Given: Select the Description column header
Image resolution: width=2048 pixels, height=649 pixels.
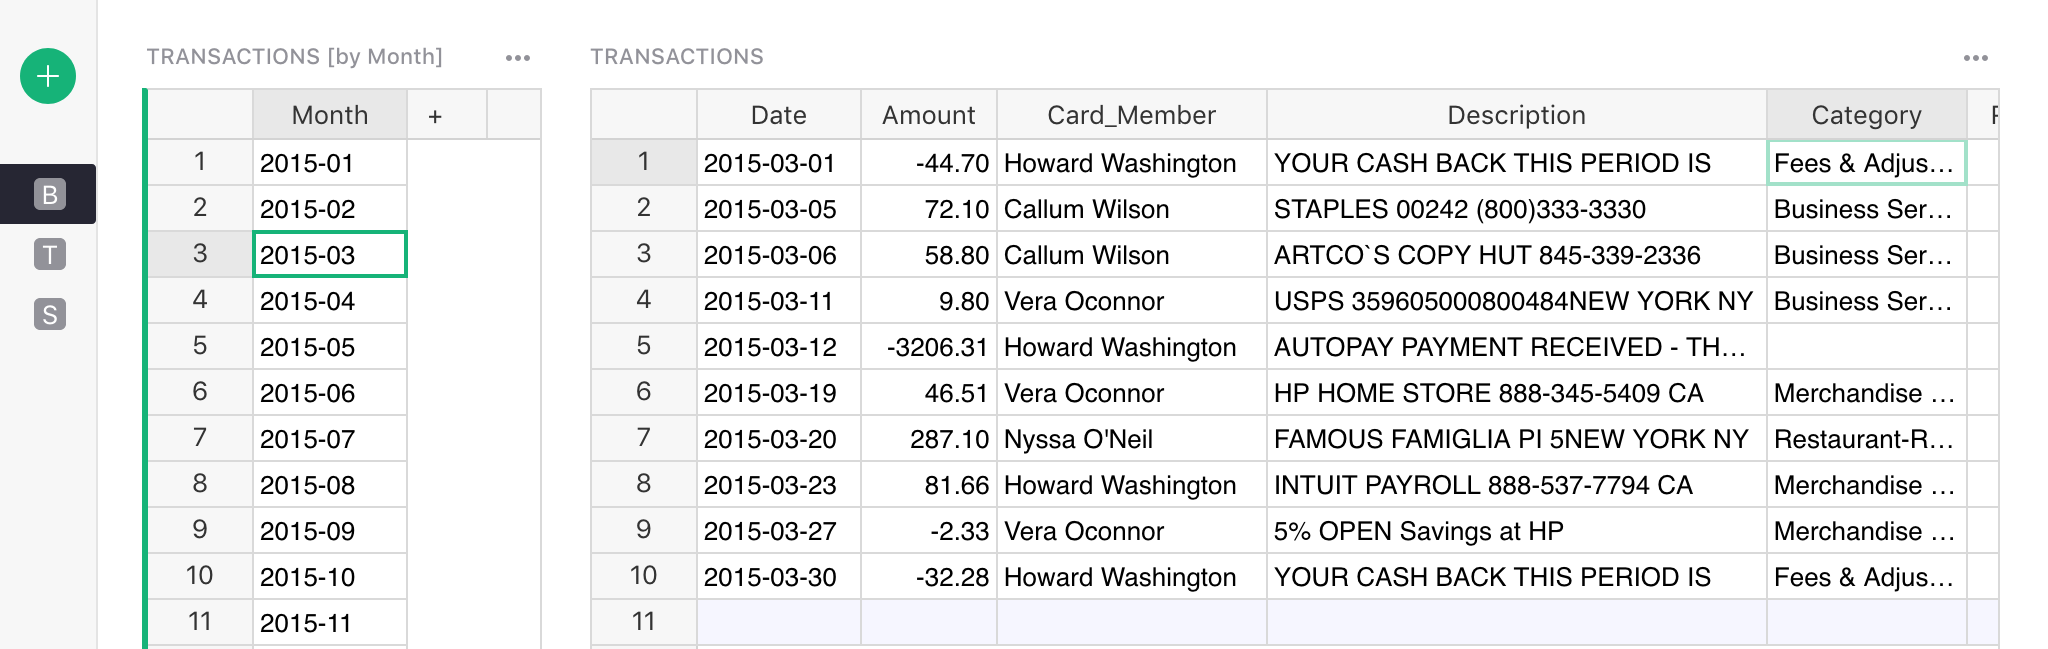Looking at the screenshot, I should coord(1516,115).
